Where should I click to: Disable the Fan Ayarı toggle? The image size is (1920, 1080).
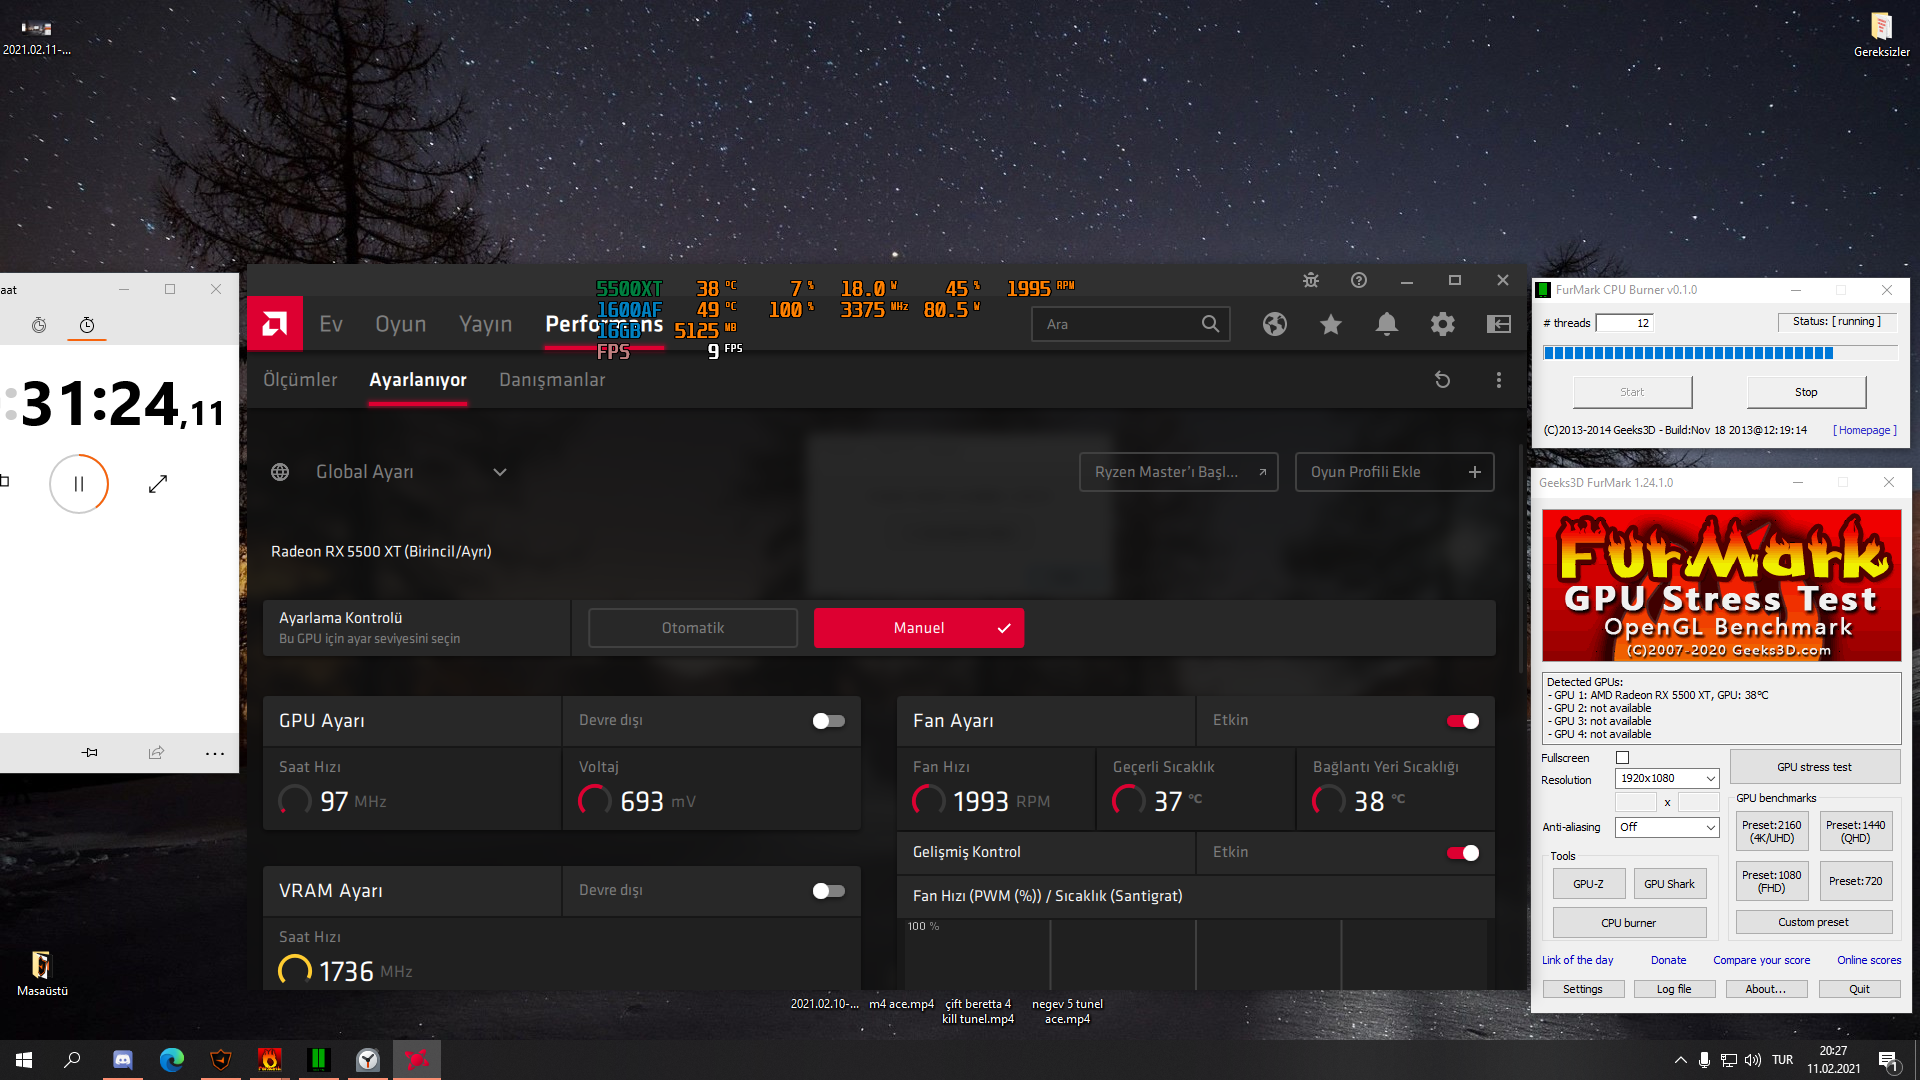click(x=1462, y=721)
